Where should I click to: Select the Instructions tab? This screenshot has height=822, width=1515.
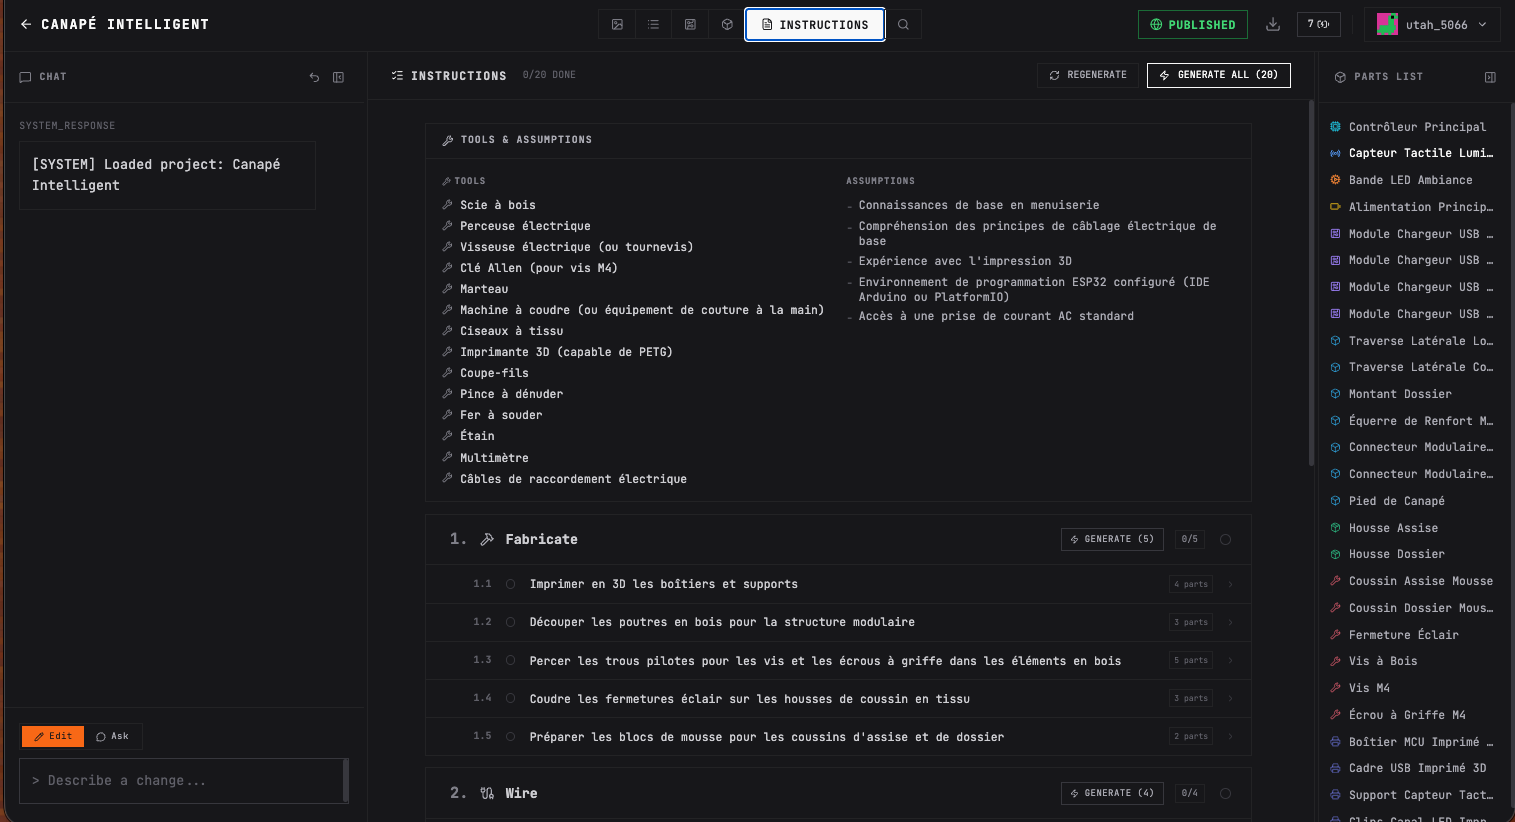click(x=814, y=25)
